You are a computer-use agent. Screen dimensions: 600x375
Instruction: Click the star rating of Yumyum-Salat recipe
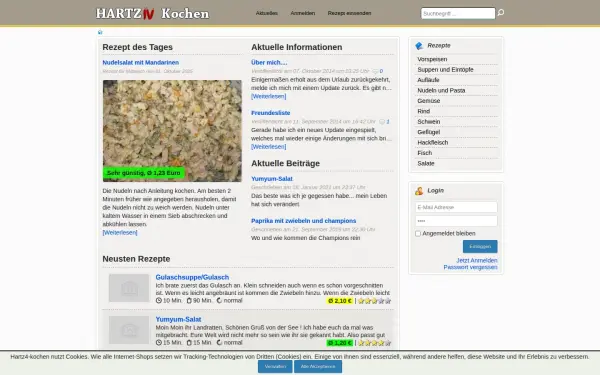point(374,343)
